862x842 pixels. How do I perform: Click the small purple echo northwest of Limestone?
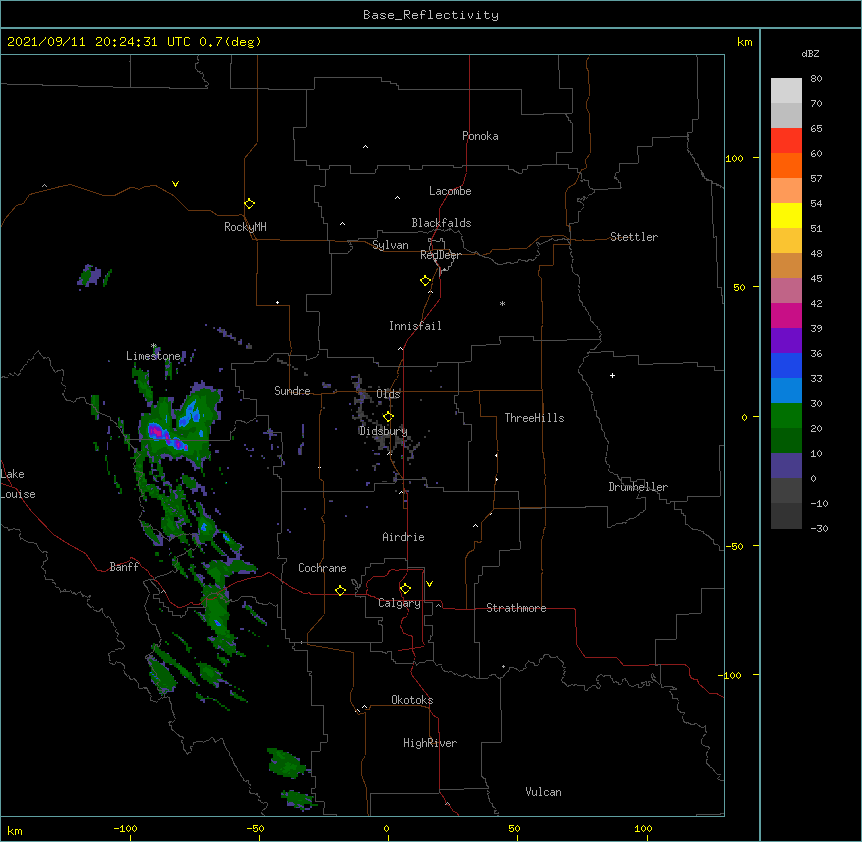[x=90, y=275]
